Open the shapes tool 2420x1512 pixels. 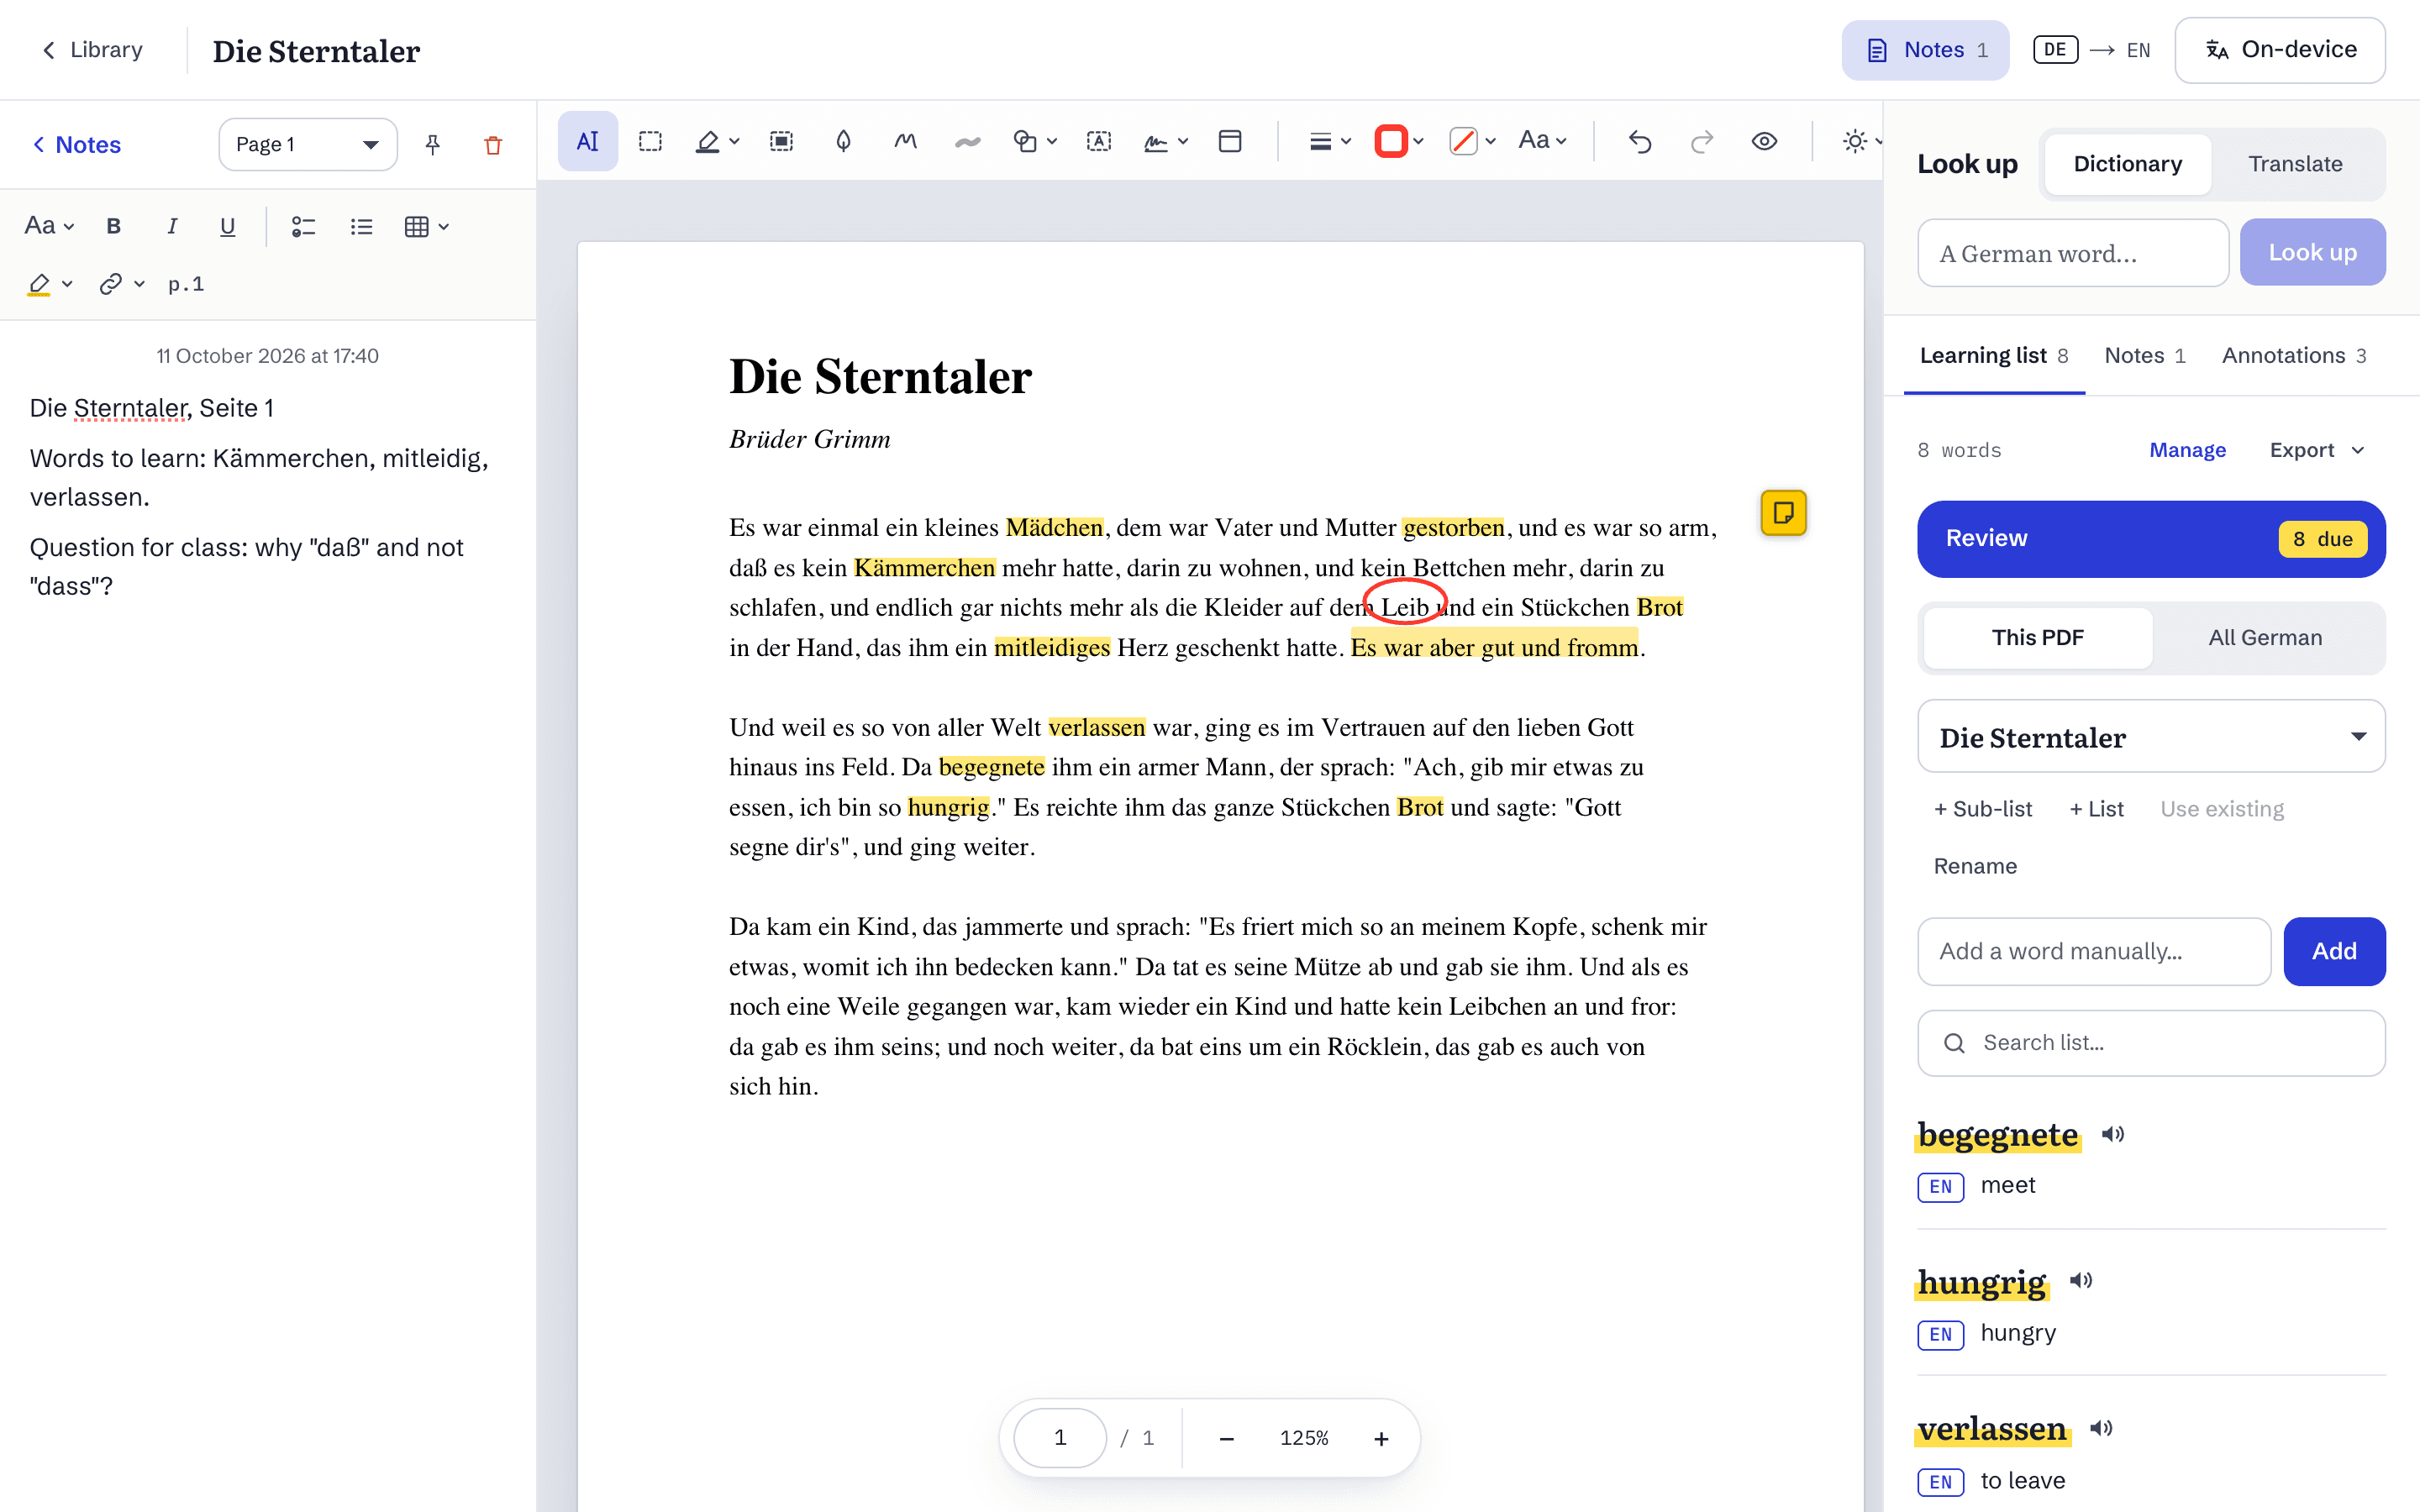[1026, 141]
